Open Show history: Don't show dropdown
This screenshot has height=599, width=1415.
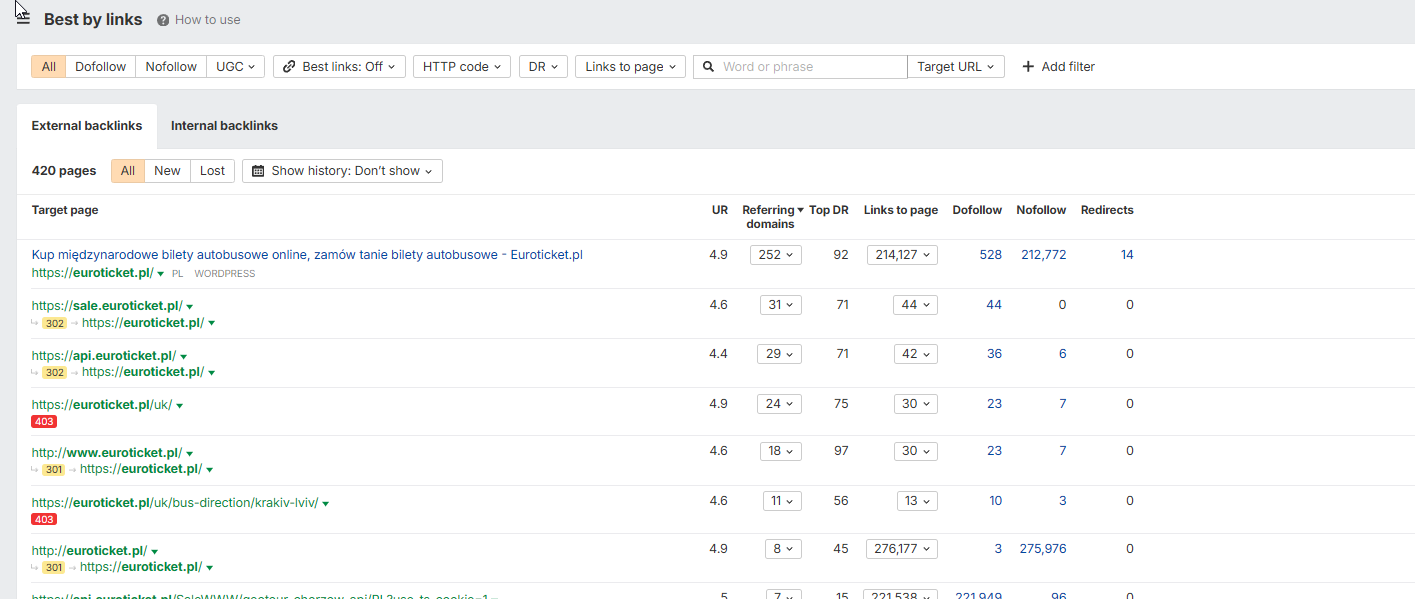tap(342, 171)
